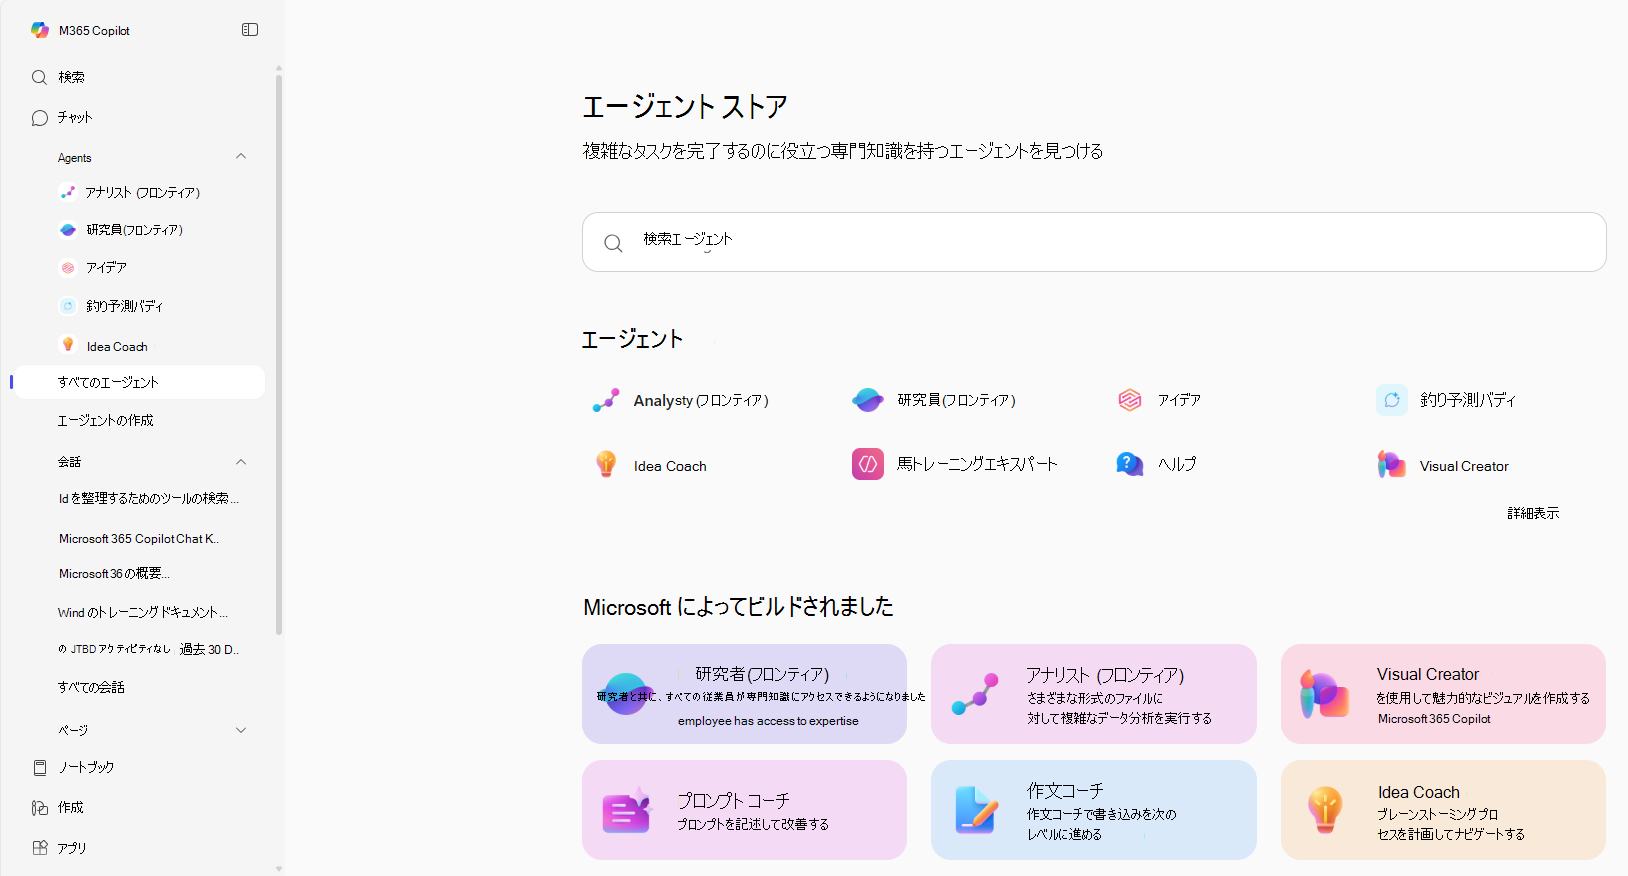Screen dimensions: 1628x876
Task: Click the アイデア agent icon in list
Action: click(x=1130, y=400)
